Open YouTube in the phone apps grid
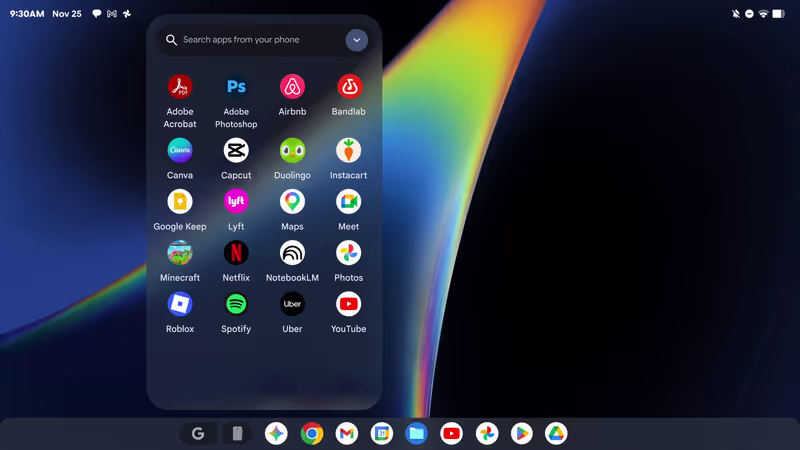Screen dimensions: 800x450 [x=348, y=304]
